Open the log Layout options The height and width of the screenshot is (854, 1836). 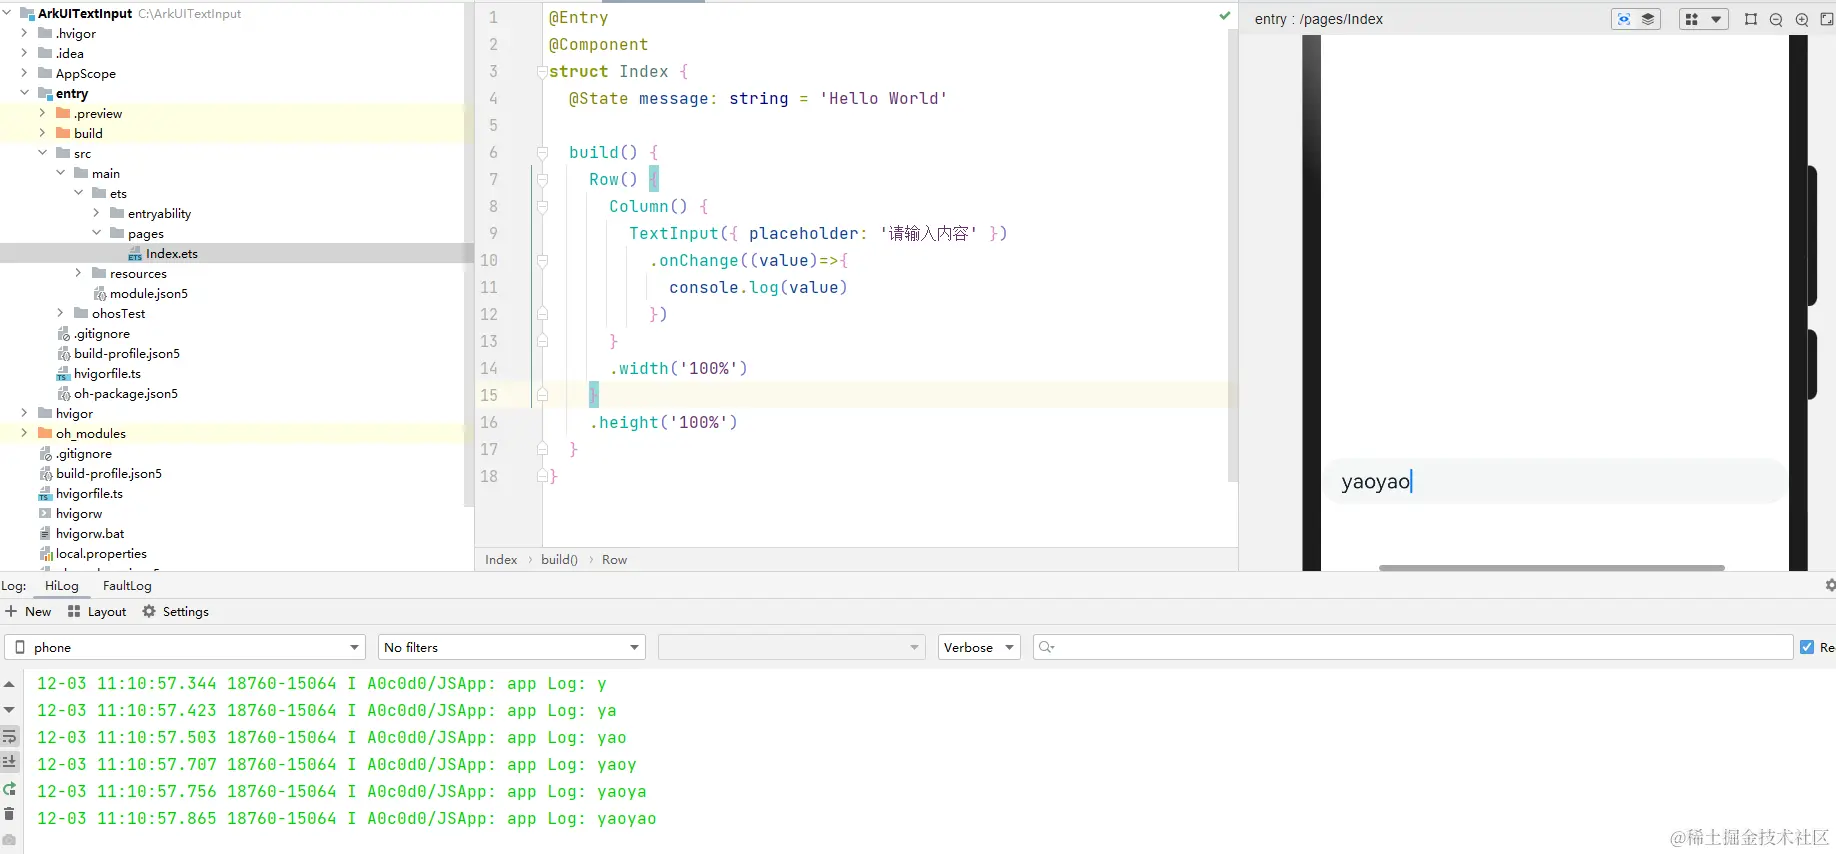(x=97, y=611)
